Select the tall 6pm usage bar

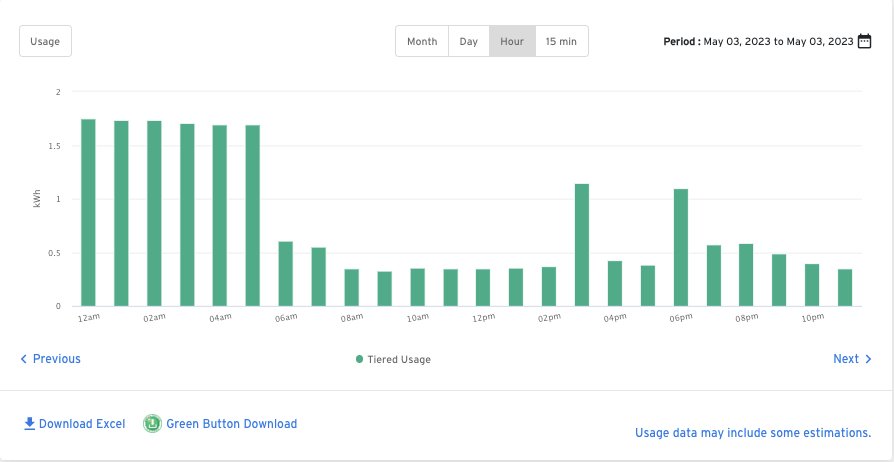(x=681, y=247)
